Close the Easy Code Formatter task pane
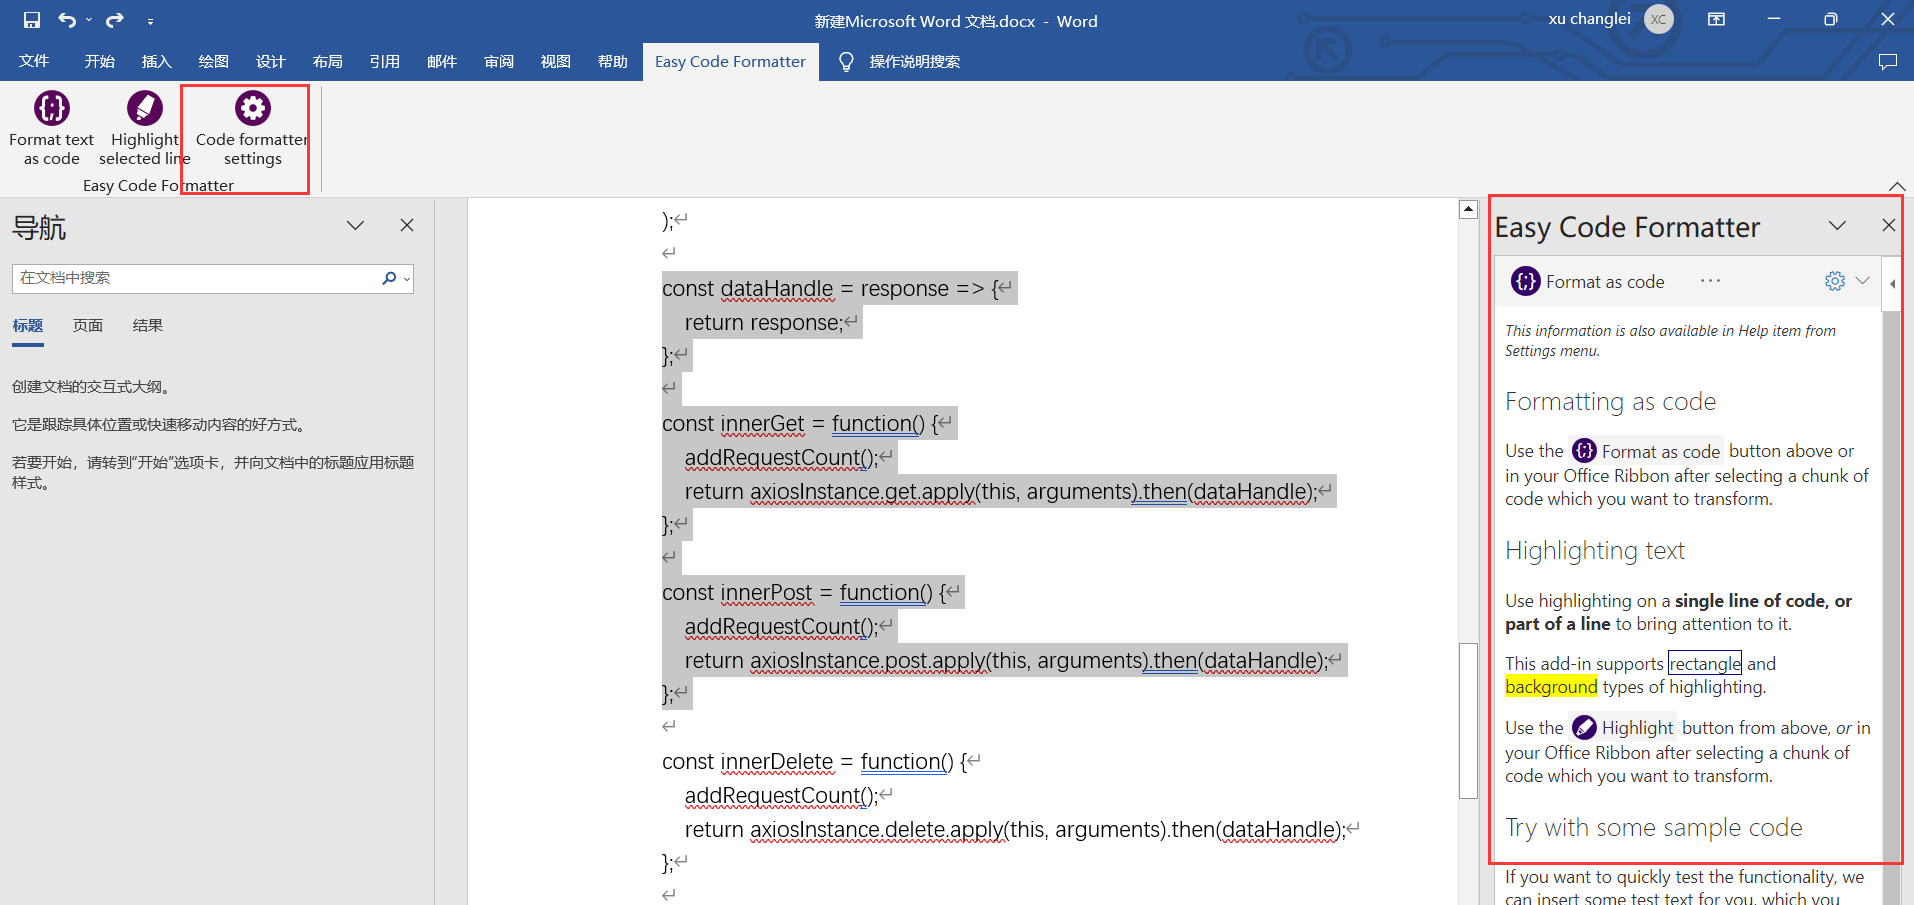This screenshot has height=905, width=1914. point(1888,226)
